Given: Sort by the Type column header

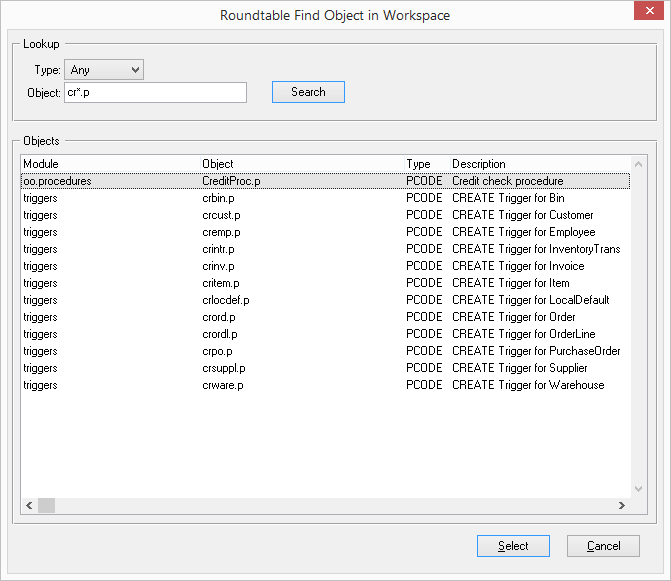Looking at the screenshot, I should click(427, 164).
